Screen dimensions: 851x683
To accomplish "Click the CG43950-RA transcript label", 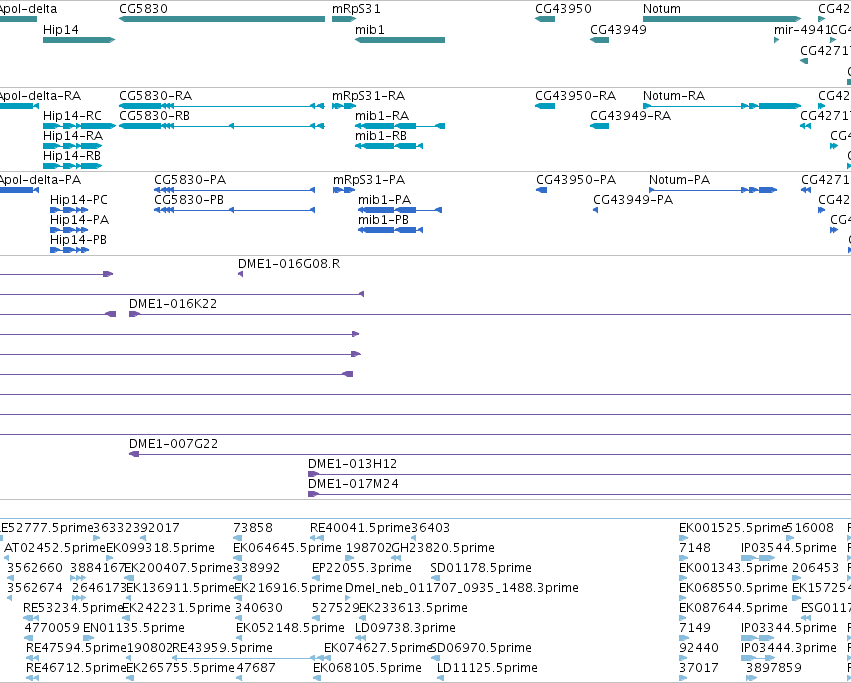I will (575, 96).
